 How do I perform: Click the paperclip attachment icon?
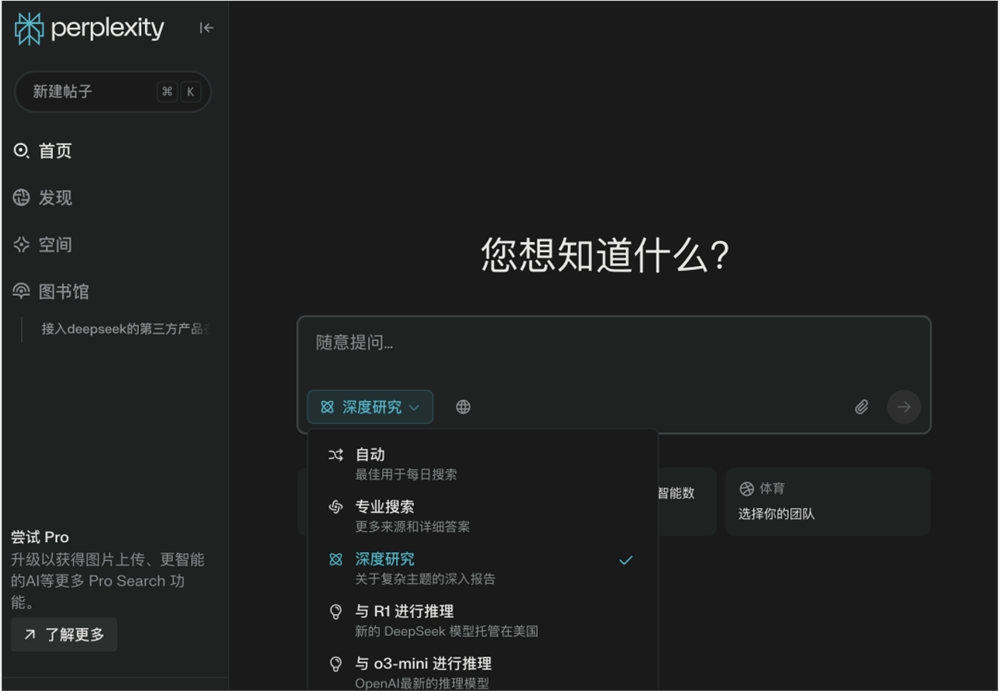pos(861,406)
